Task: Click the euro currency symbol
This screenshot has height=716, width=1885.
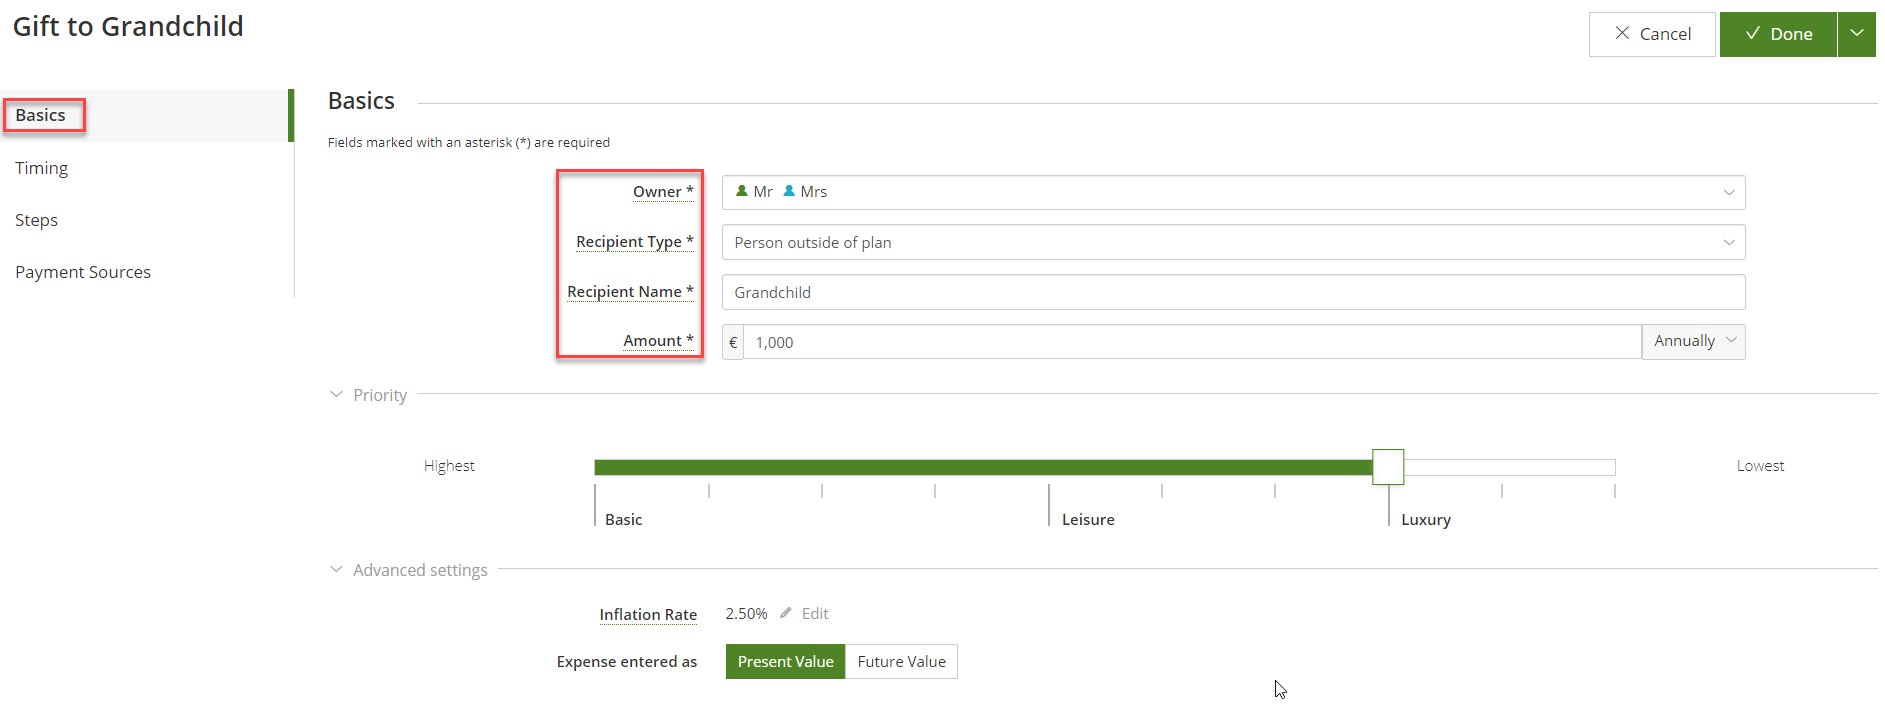Action: tap(733, 342)
